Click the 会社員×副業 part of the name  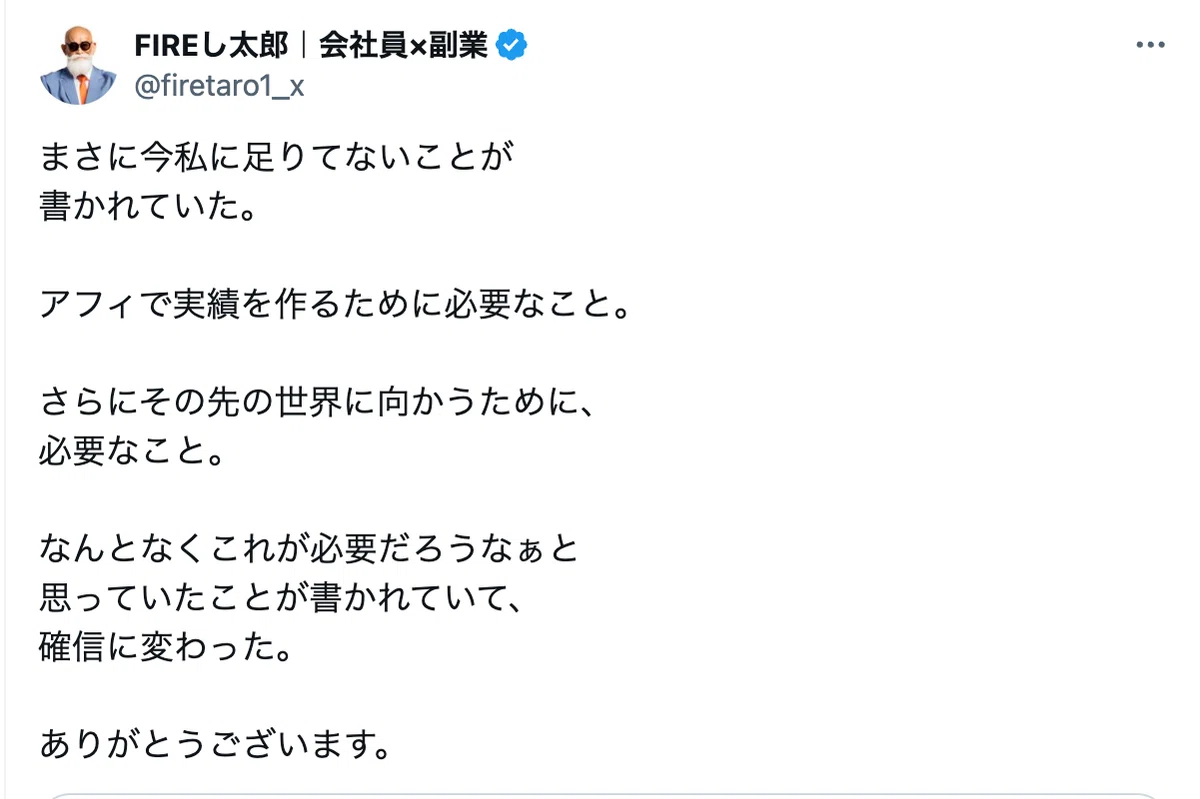pyautogui.click(x=403, y=46)
